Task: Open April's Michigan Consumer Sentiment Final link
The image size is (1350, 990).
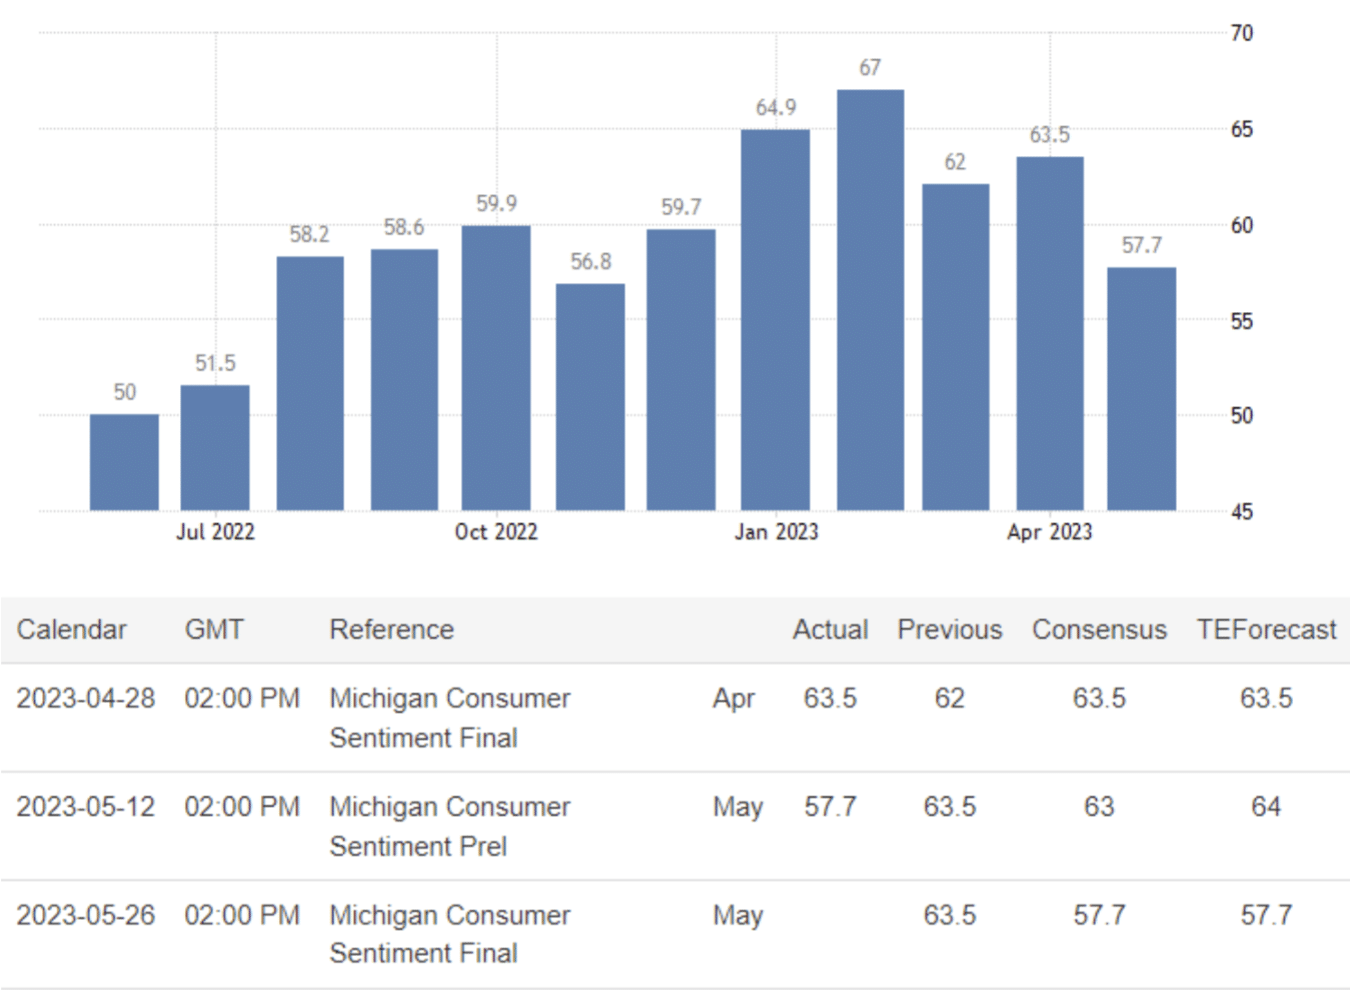Action: click(449, 717)
